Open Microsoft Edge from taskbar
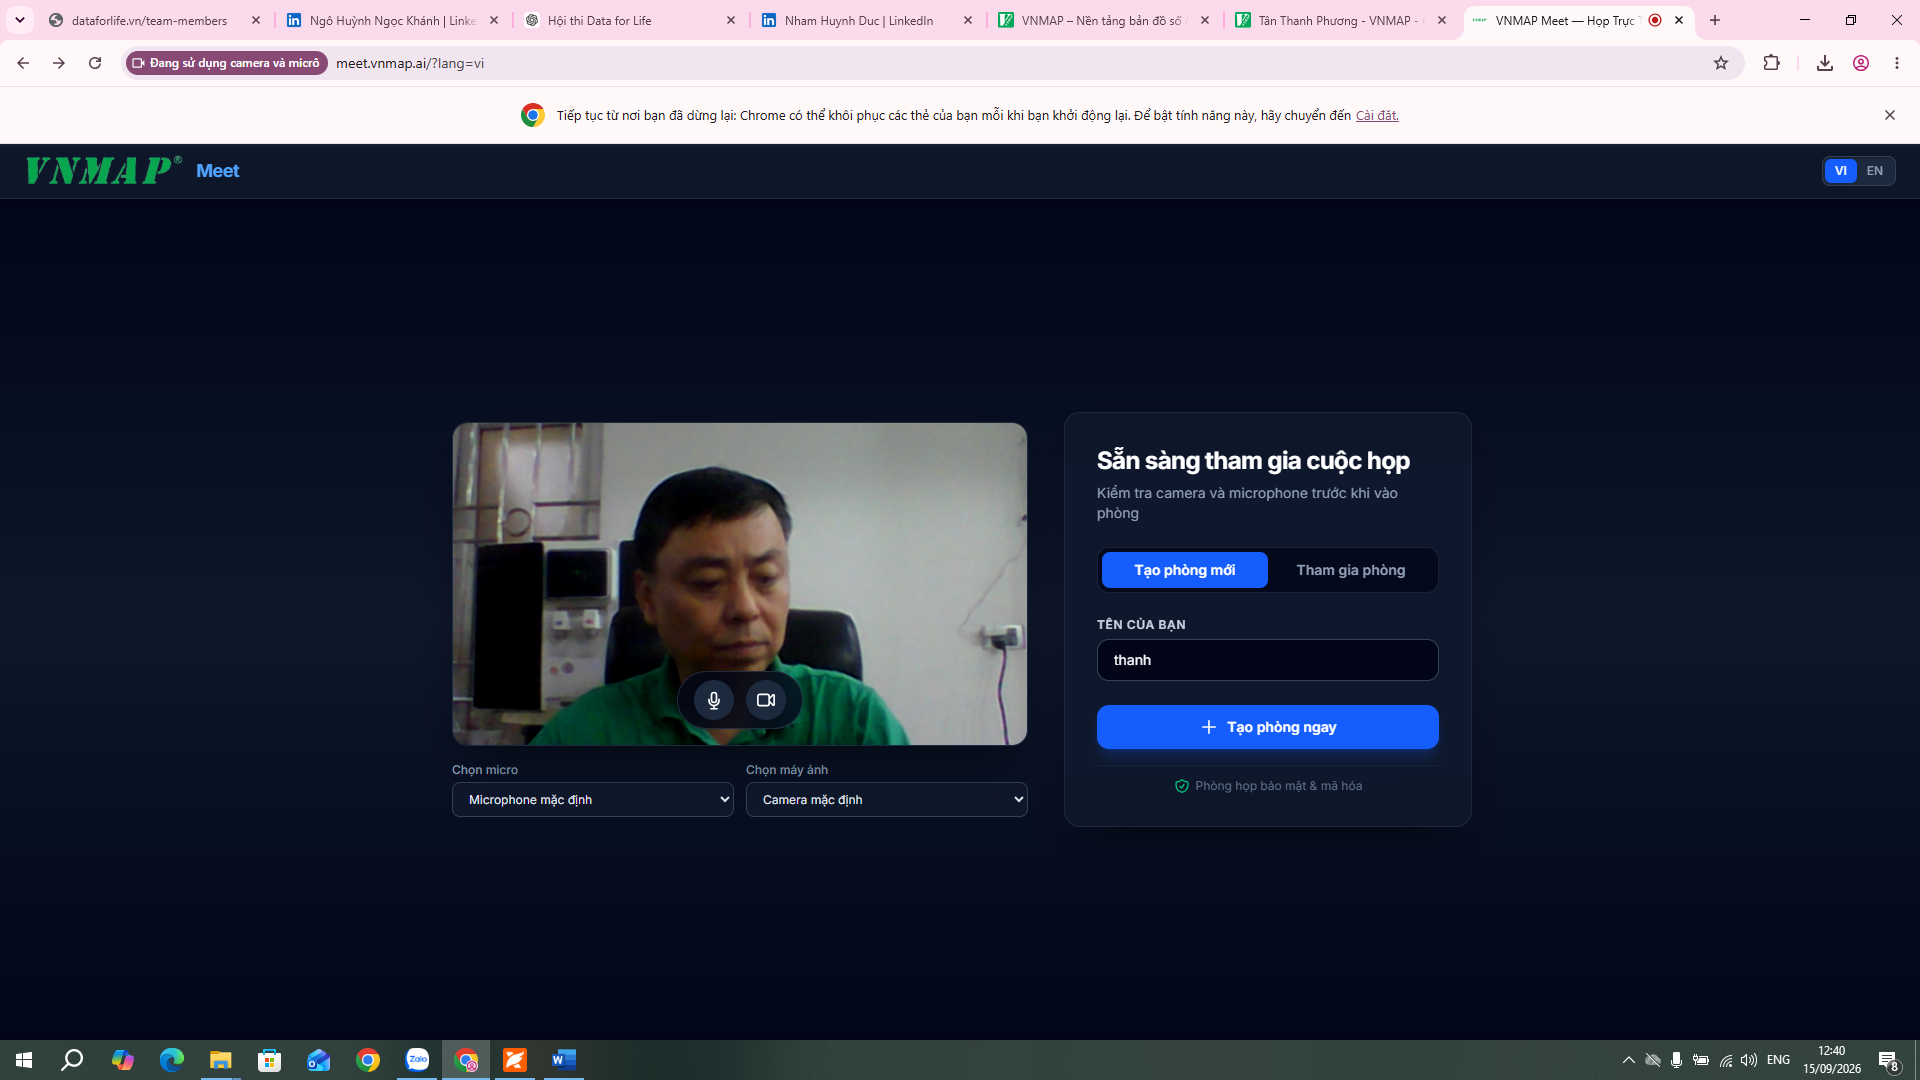 pyautogui.click(x=172, y=1060)
